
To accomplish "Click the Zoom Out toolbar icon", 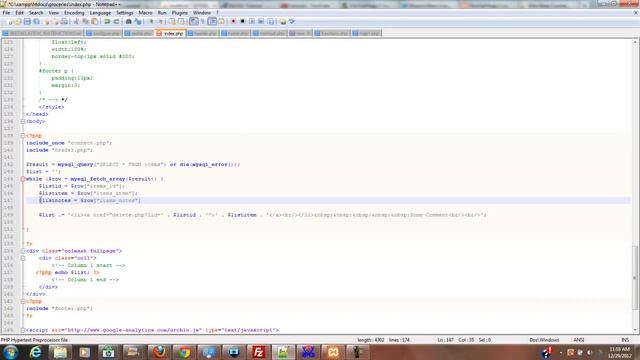I will pos(160,21).
